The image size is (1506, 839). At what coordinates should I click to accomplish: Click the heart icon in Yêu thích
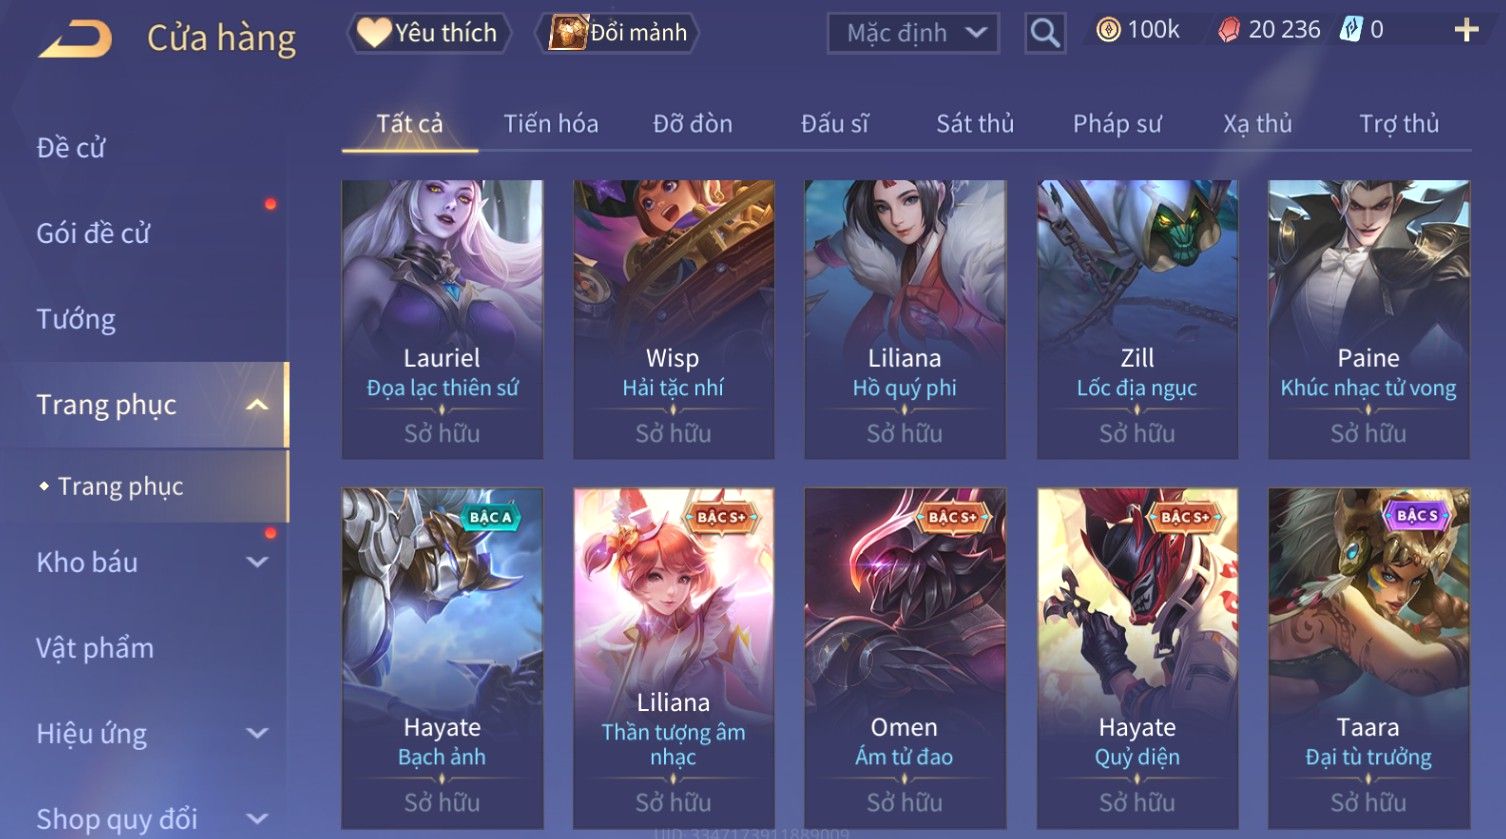pos(374,33)
